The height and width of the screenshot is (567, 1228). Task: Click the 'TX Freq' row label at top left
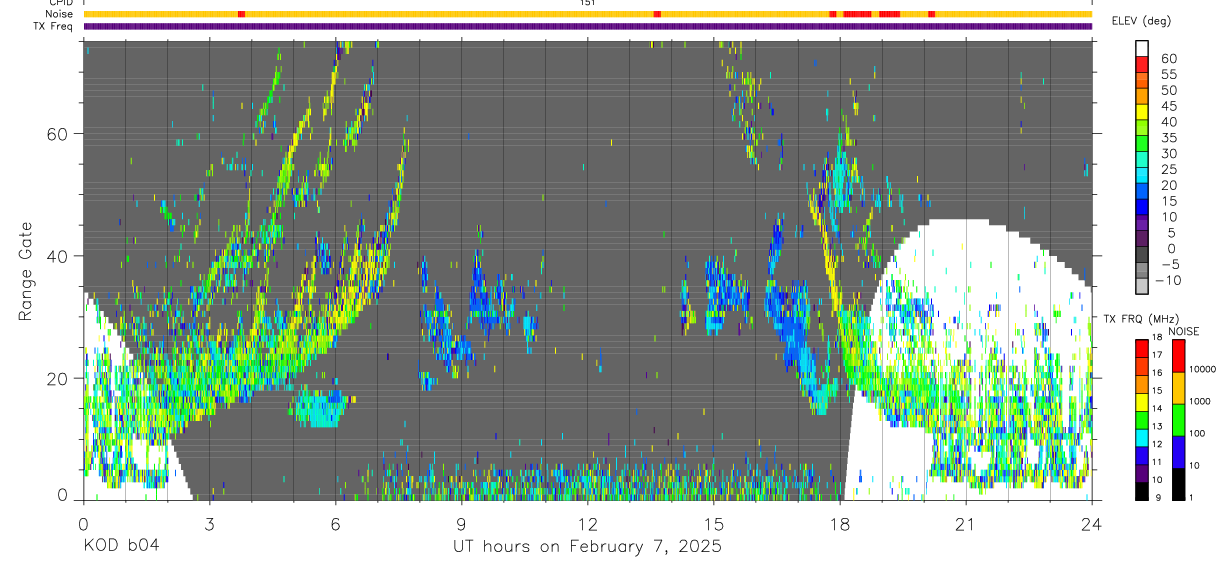click(55, 26)
